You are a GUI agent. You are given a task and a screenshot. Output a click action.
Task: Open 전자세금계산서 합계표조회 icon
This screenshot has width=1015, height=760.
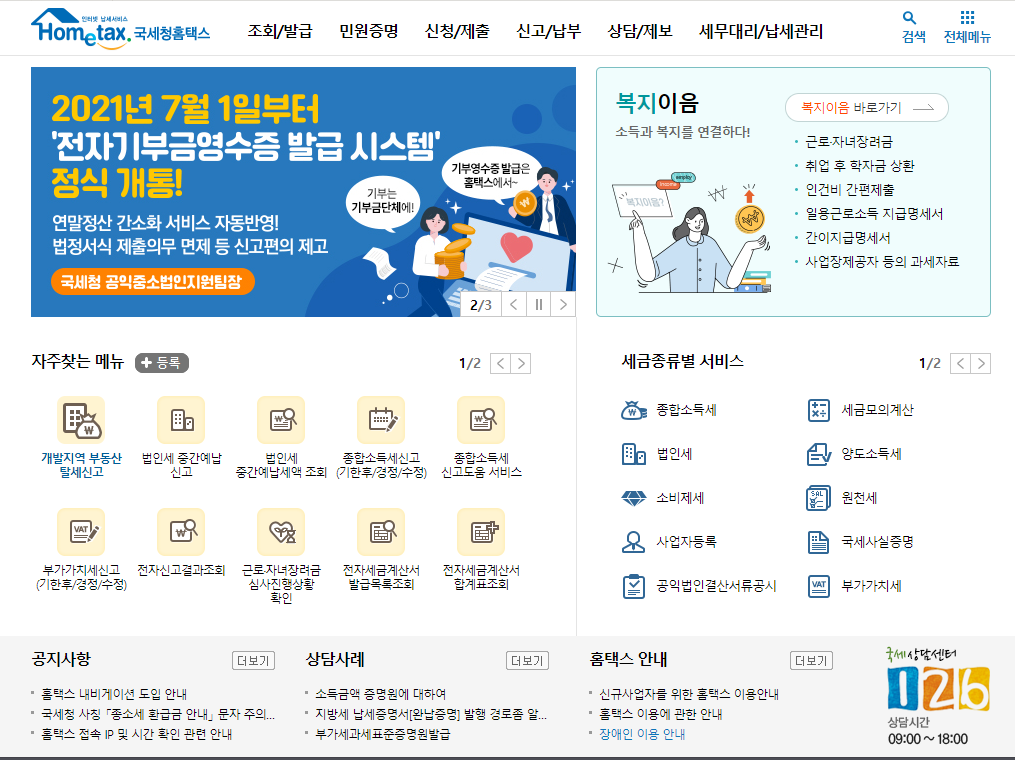(481, 532)
